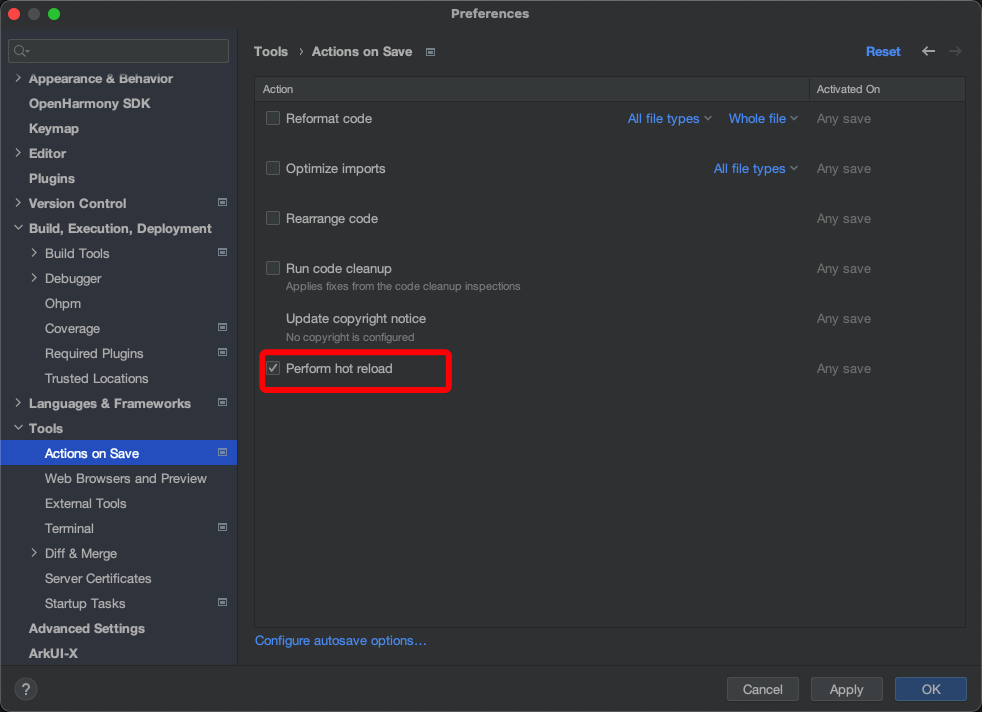Image resolution: width=982 pixels, height=712 pixels.
Task: Click the back navigation arrow icon
Action: 928,51
